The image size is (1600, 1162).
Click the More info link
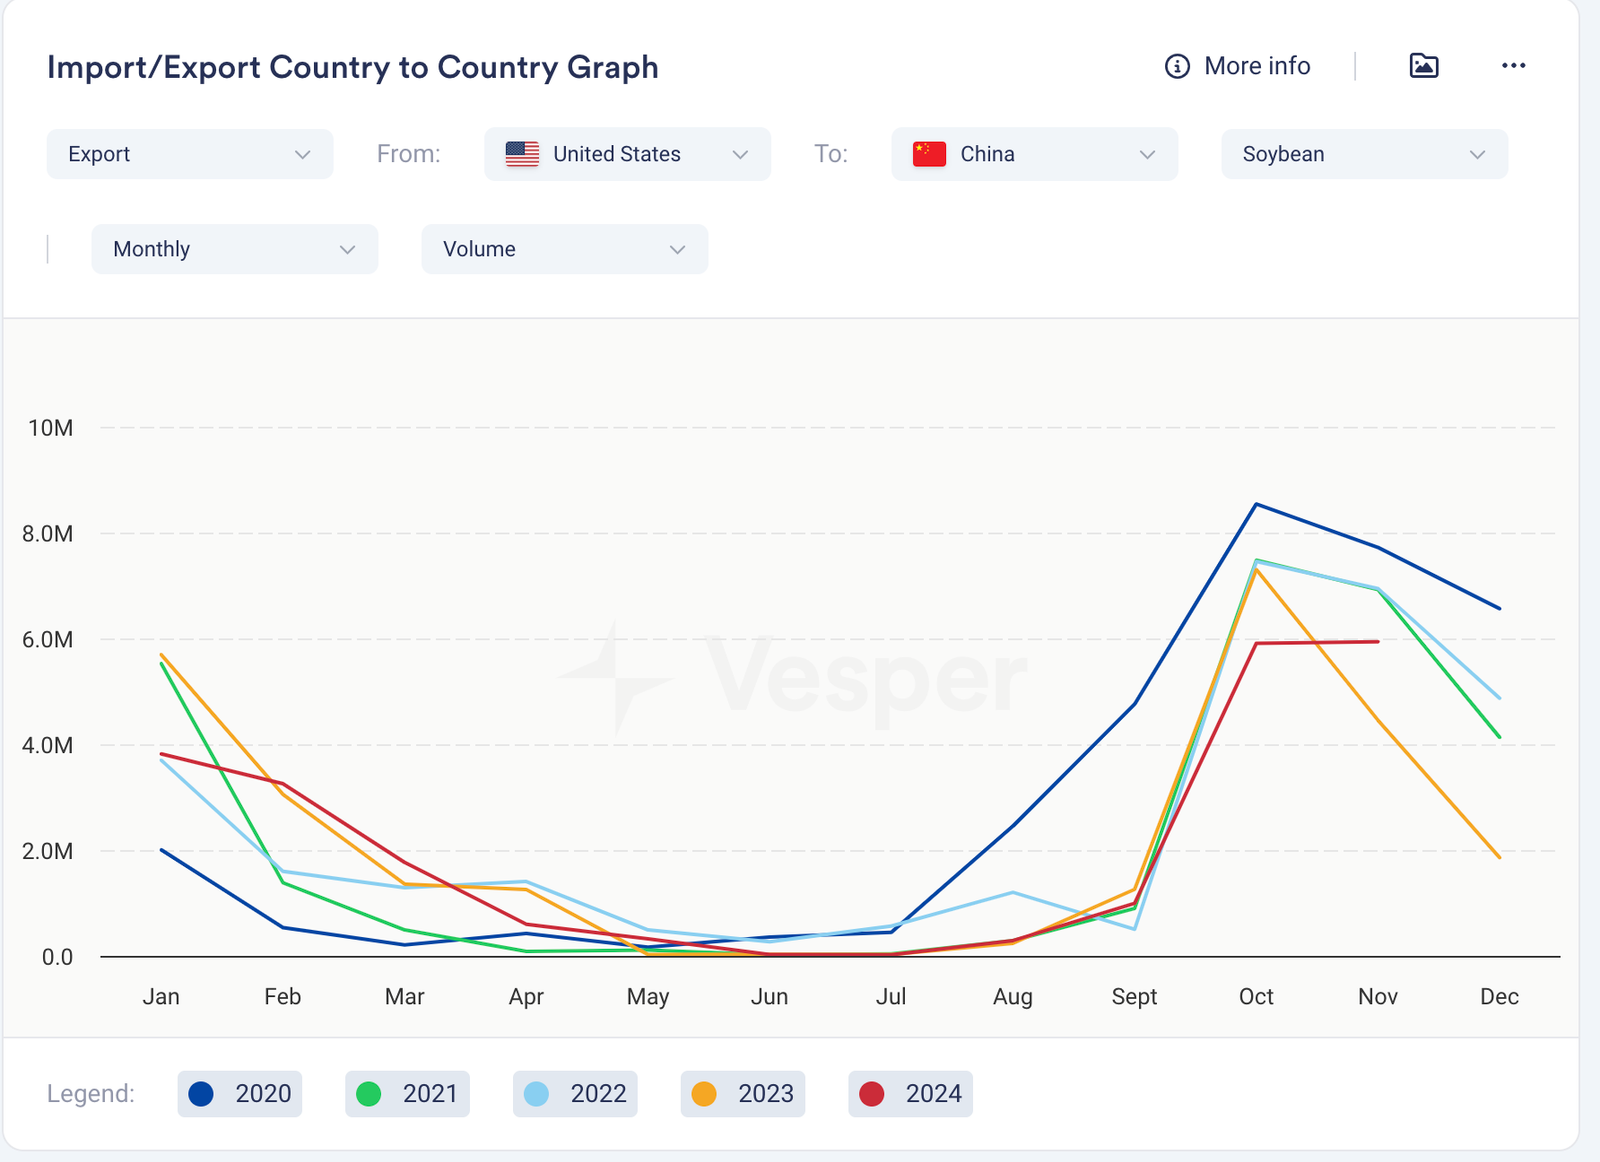(x=1257, y=66)
